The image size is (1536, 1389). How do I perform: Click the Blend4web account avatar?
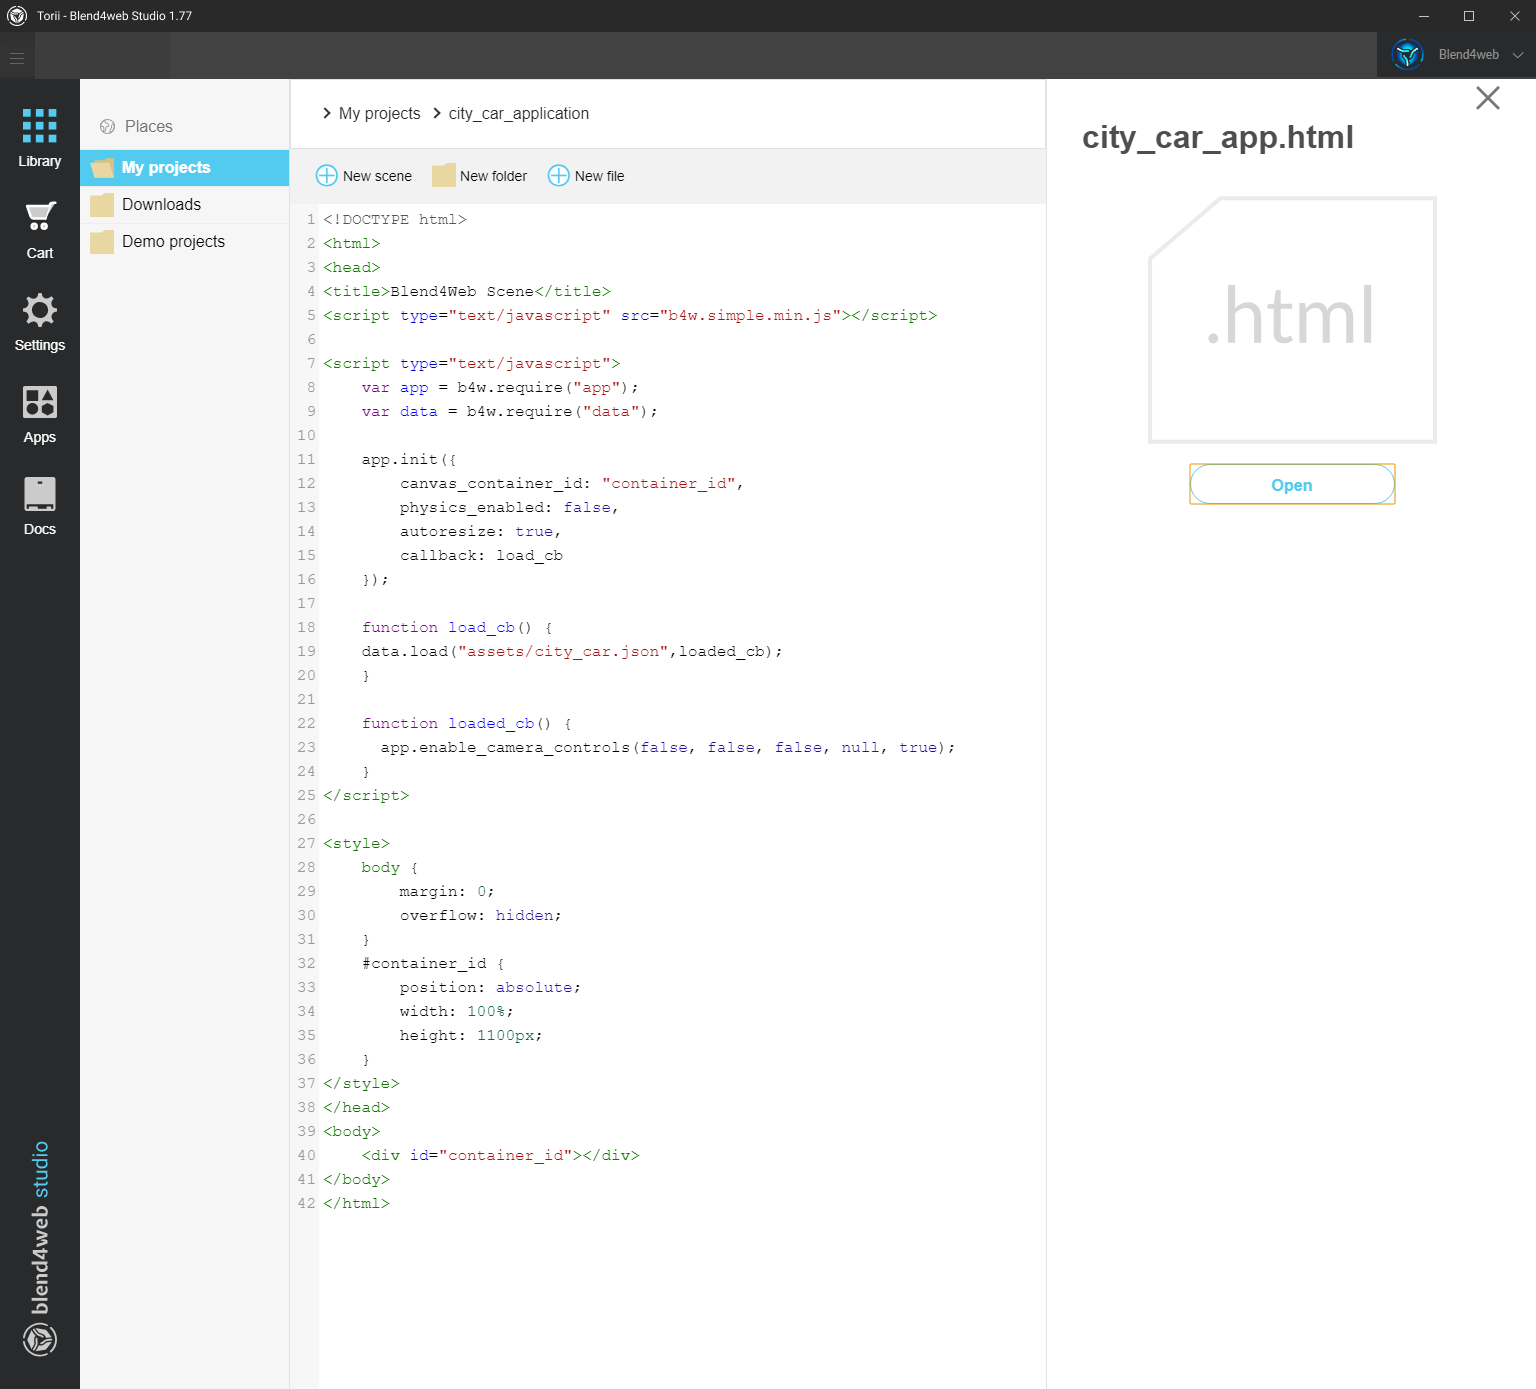click(1408, 54)
